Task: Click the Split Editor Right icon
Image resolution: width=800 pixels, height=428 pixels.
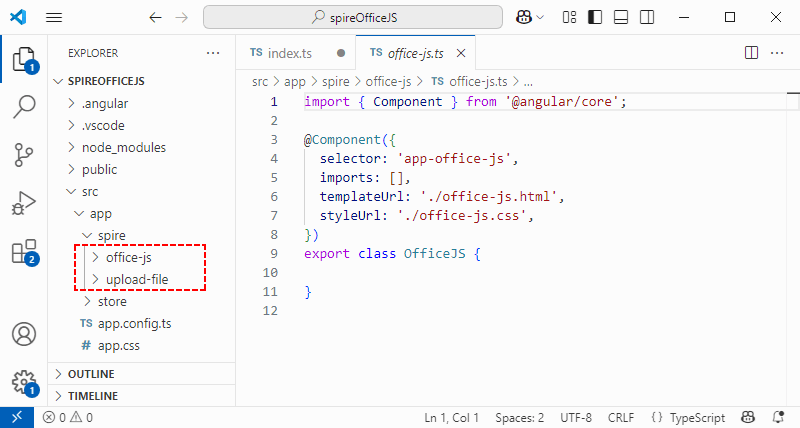Action: (x=752, y=52)
